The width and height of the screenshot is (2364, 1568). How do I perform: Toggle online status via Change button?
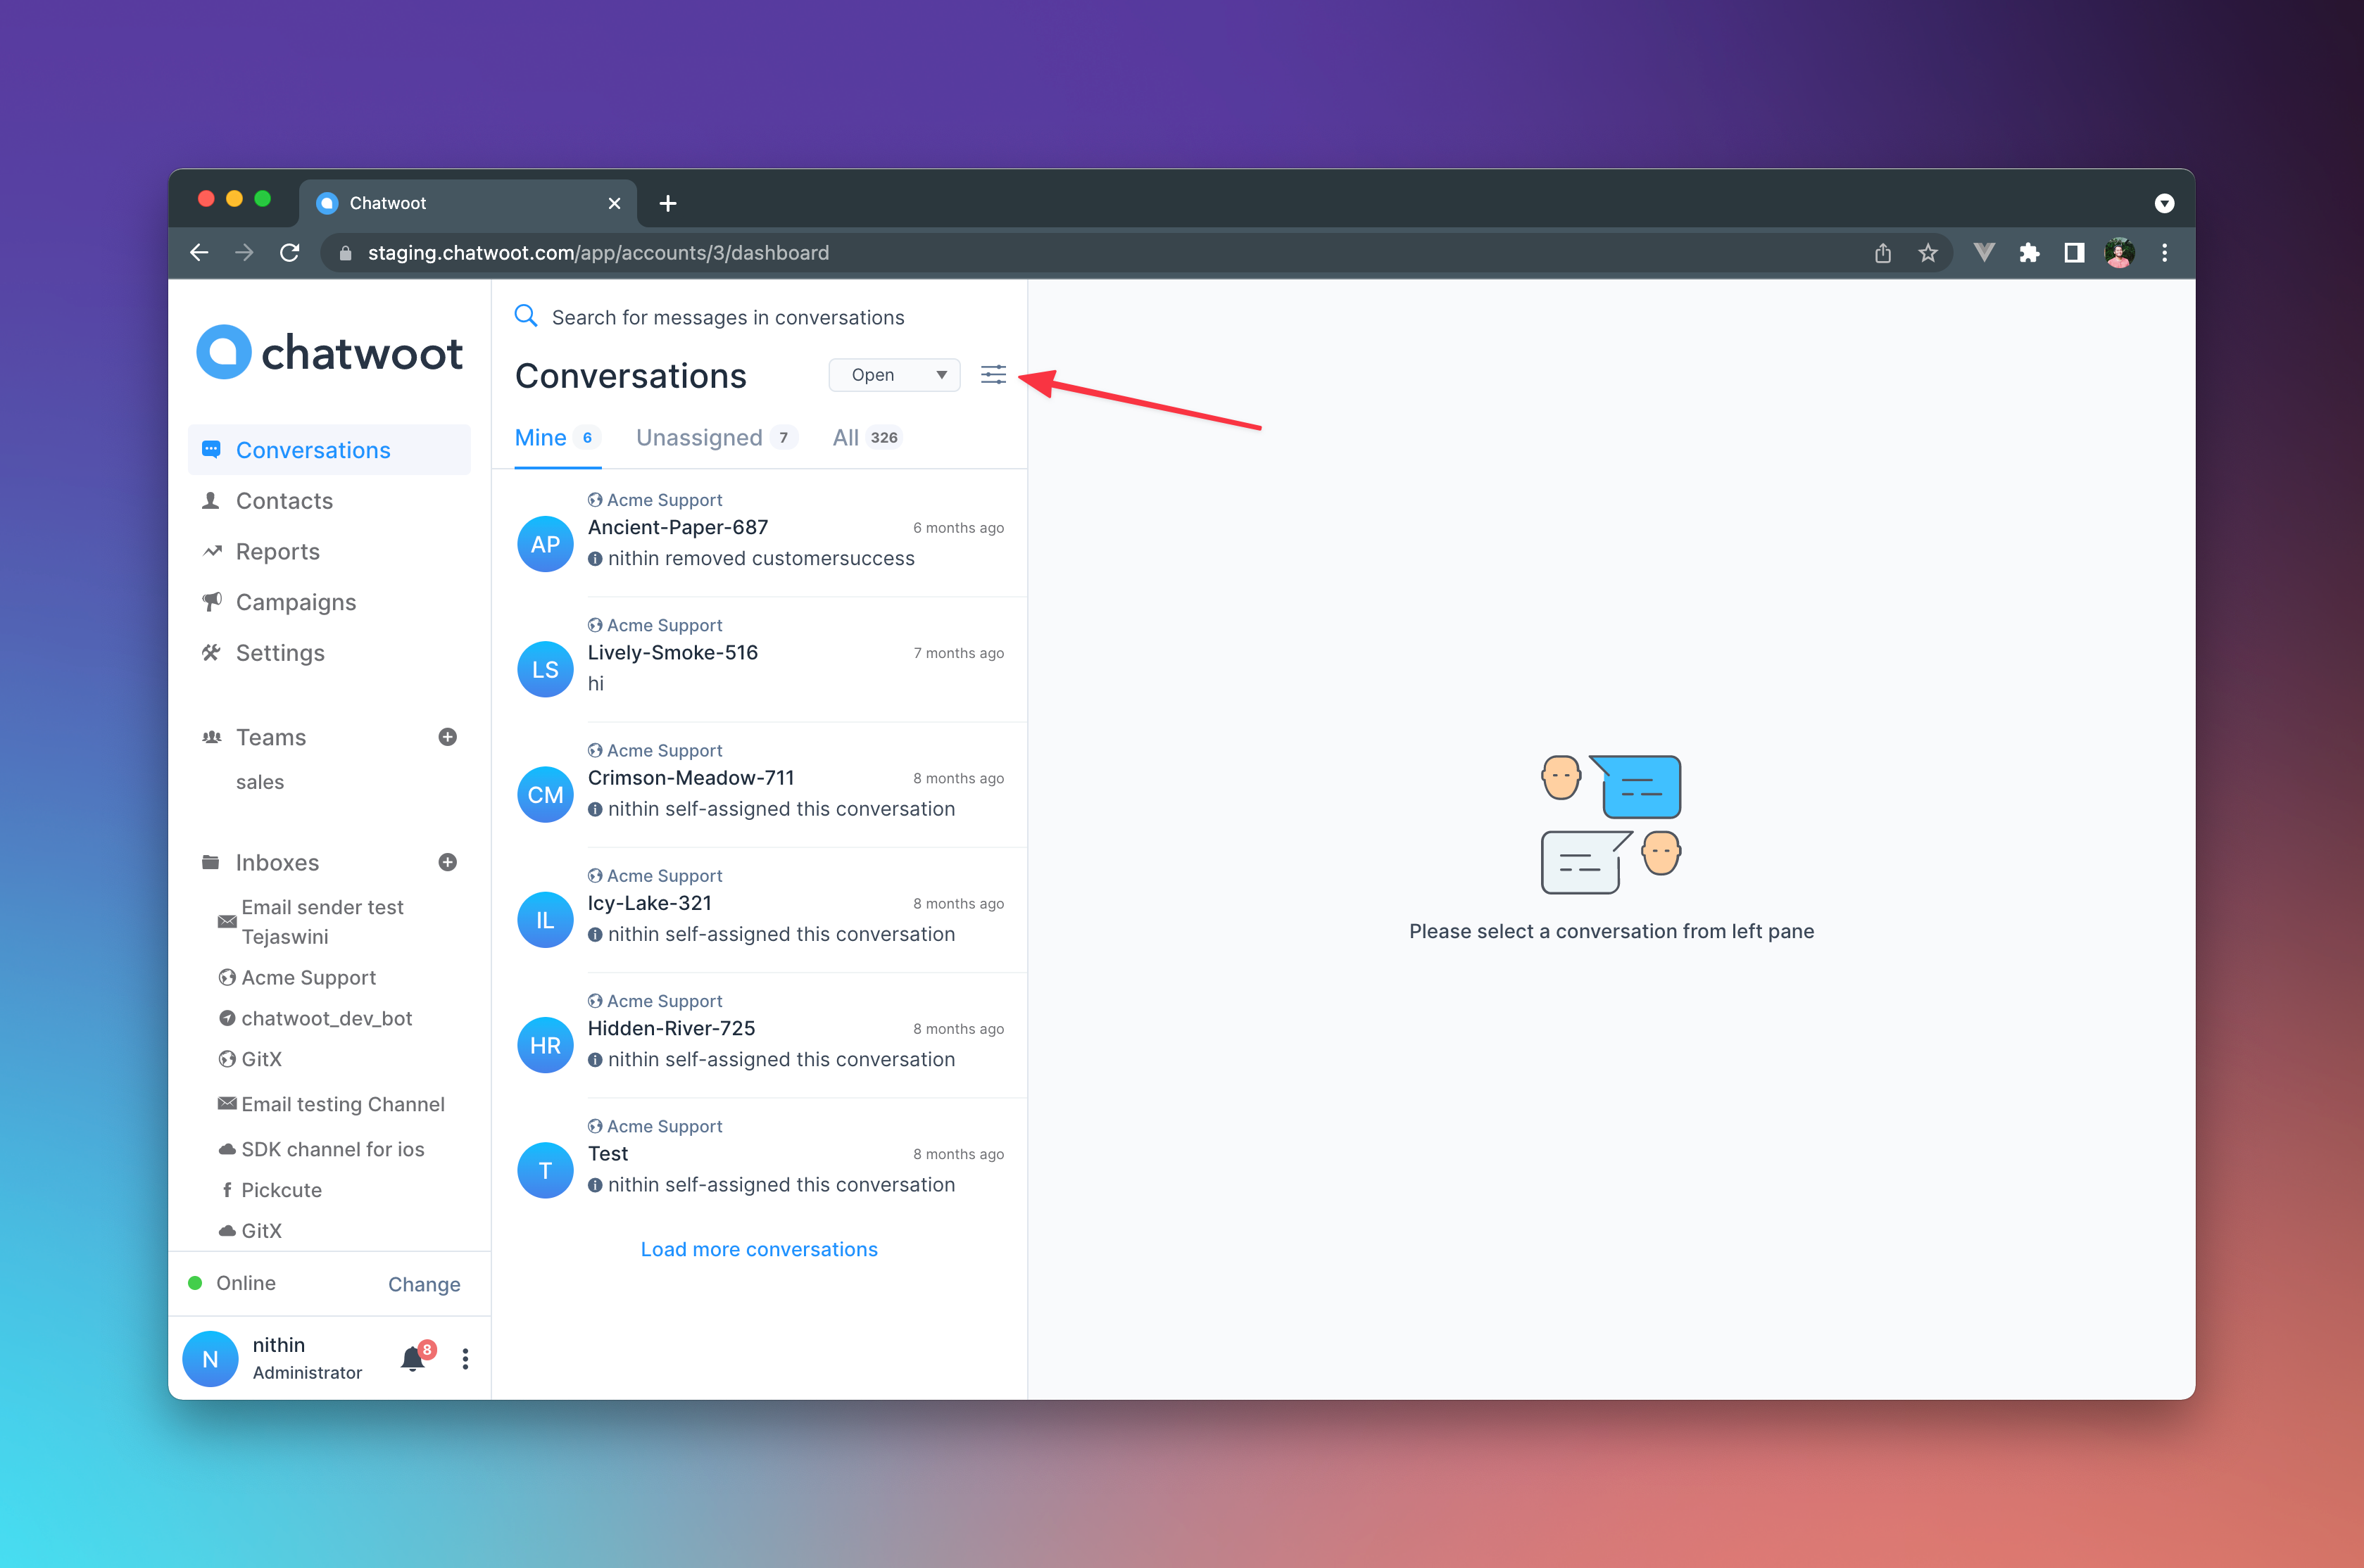tap(424, 1283)
